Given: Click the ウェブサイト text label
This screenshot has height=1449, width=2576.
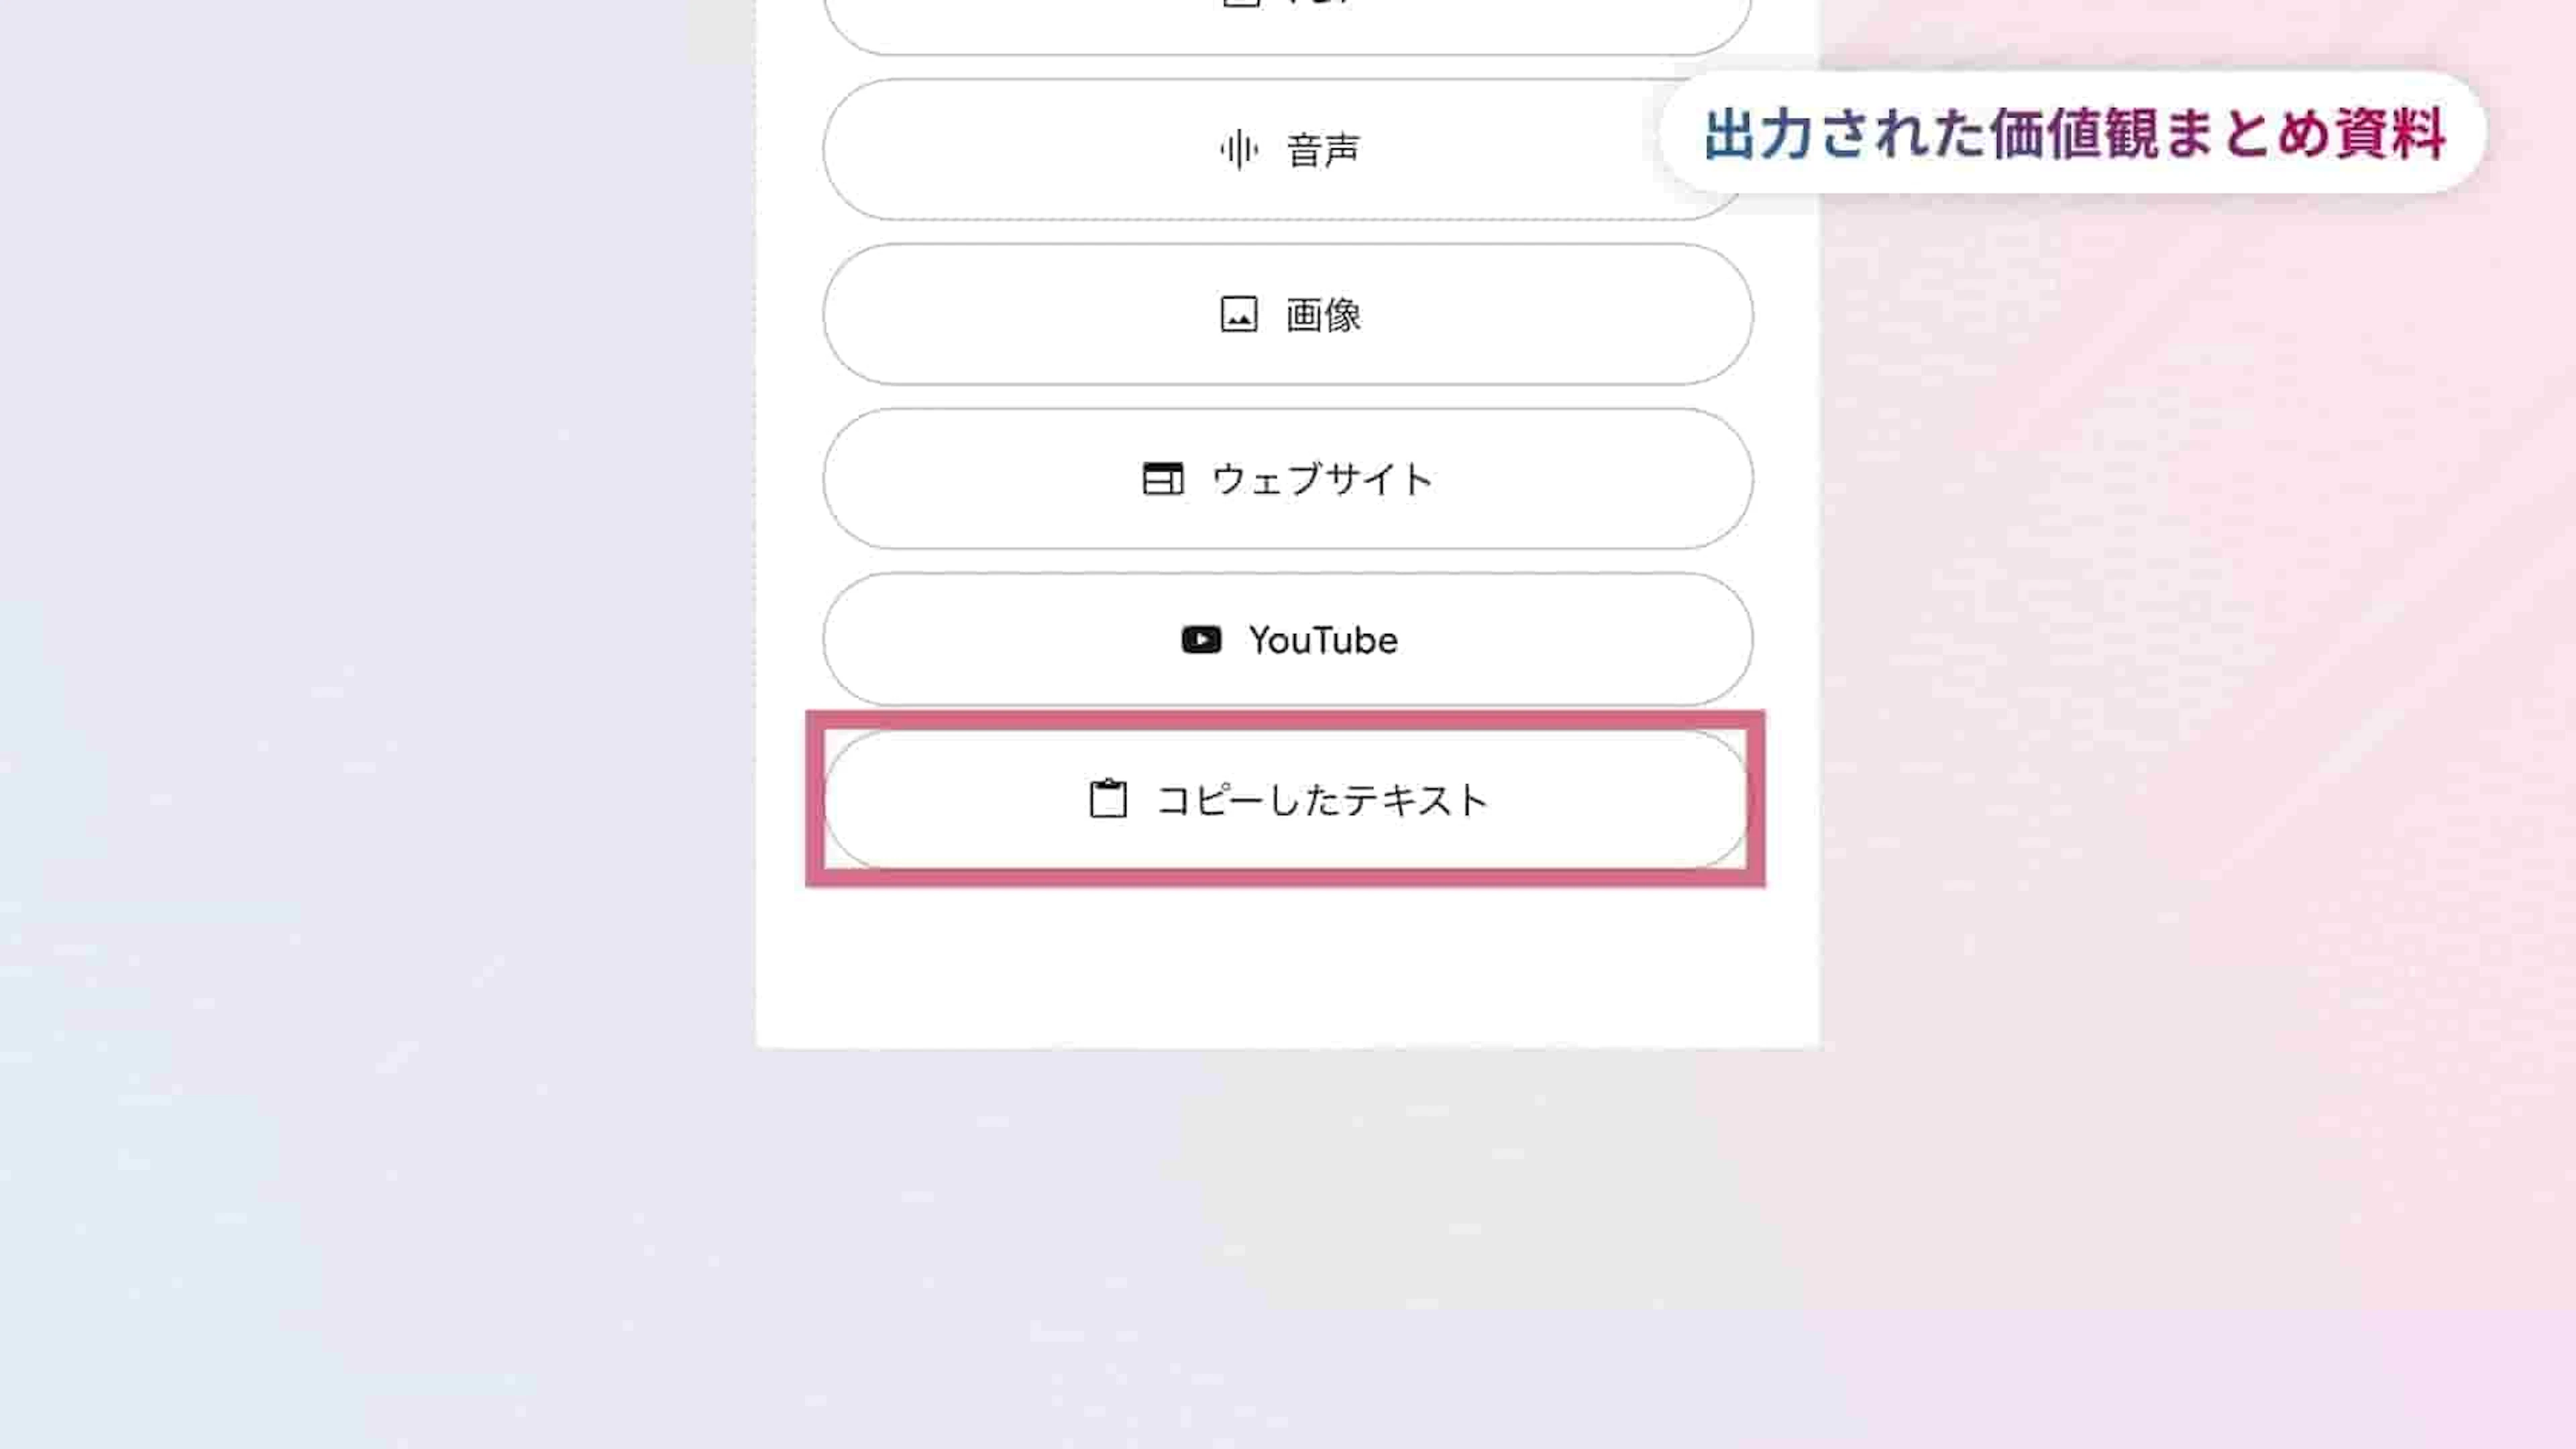Looking at the screenshot, I should [x=1323, y=479].
